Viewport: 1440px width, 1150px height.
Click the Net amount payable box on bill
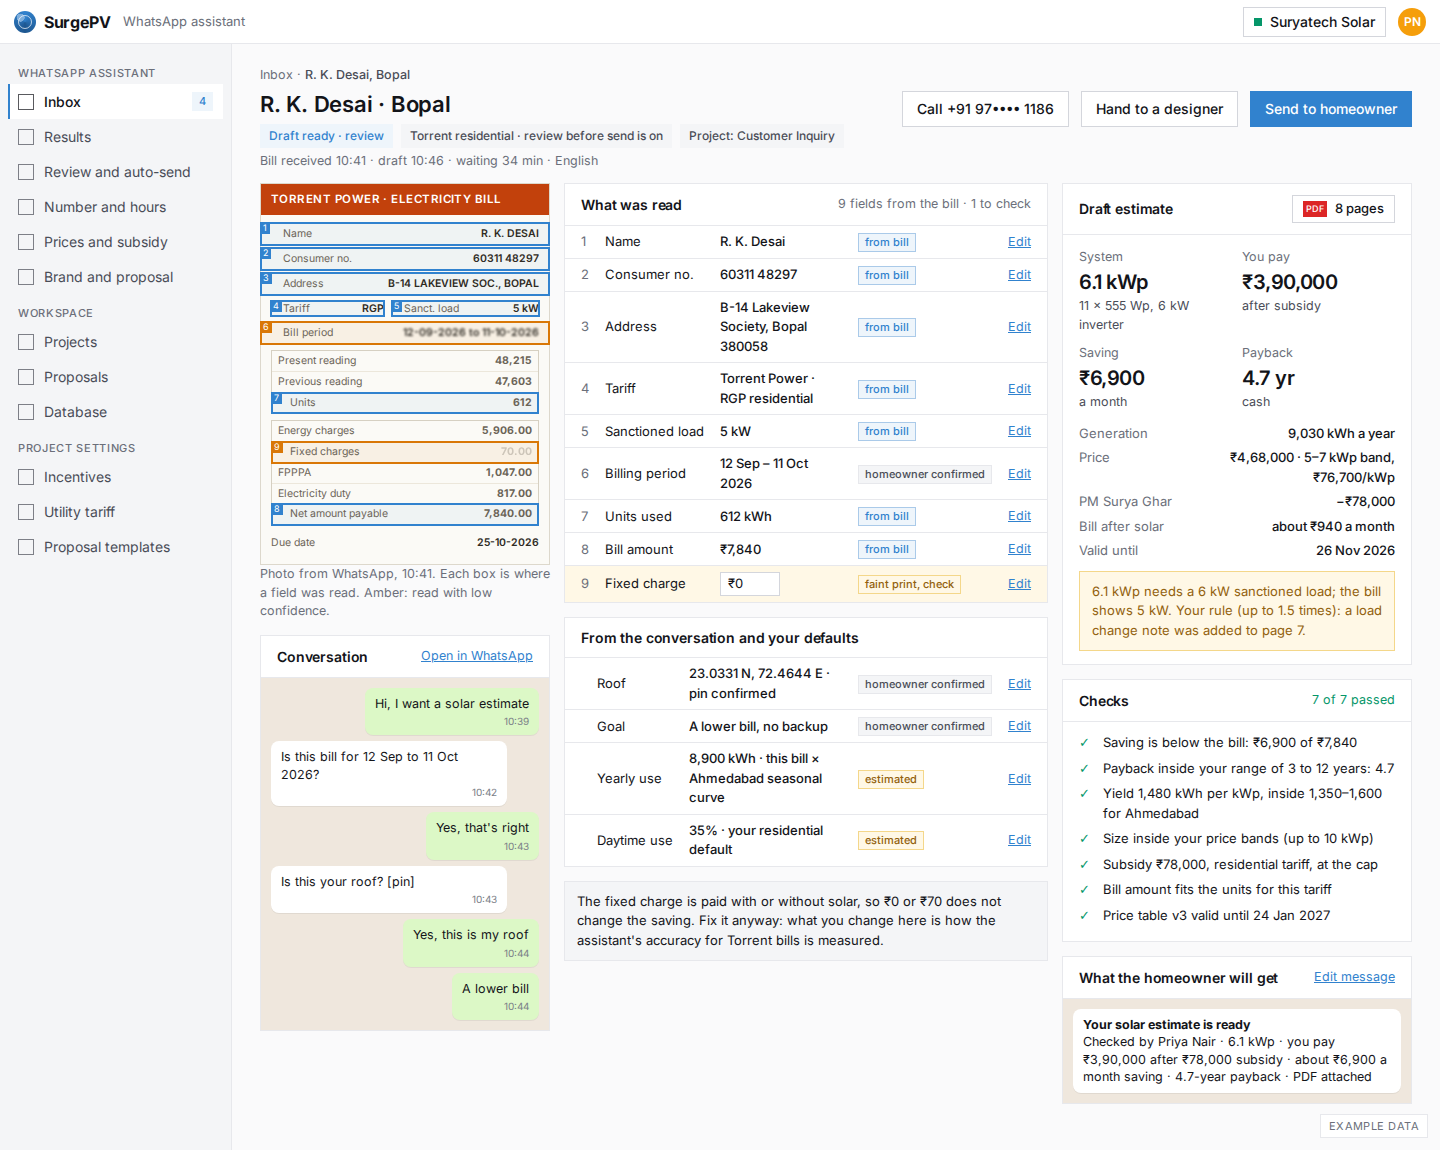click(405, 514)
